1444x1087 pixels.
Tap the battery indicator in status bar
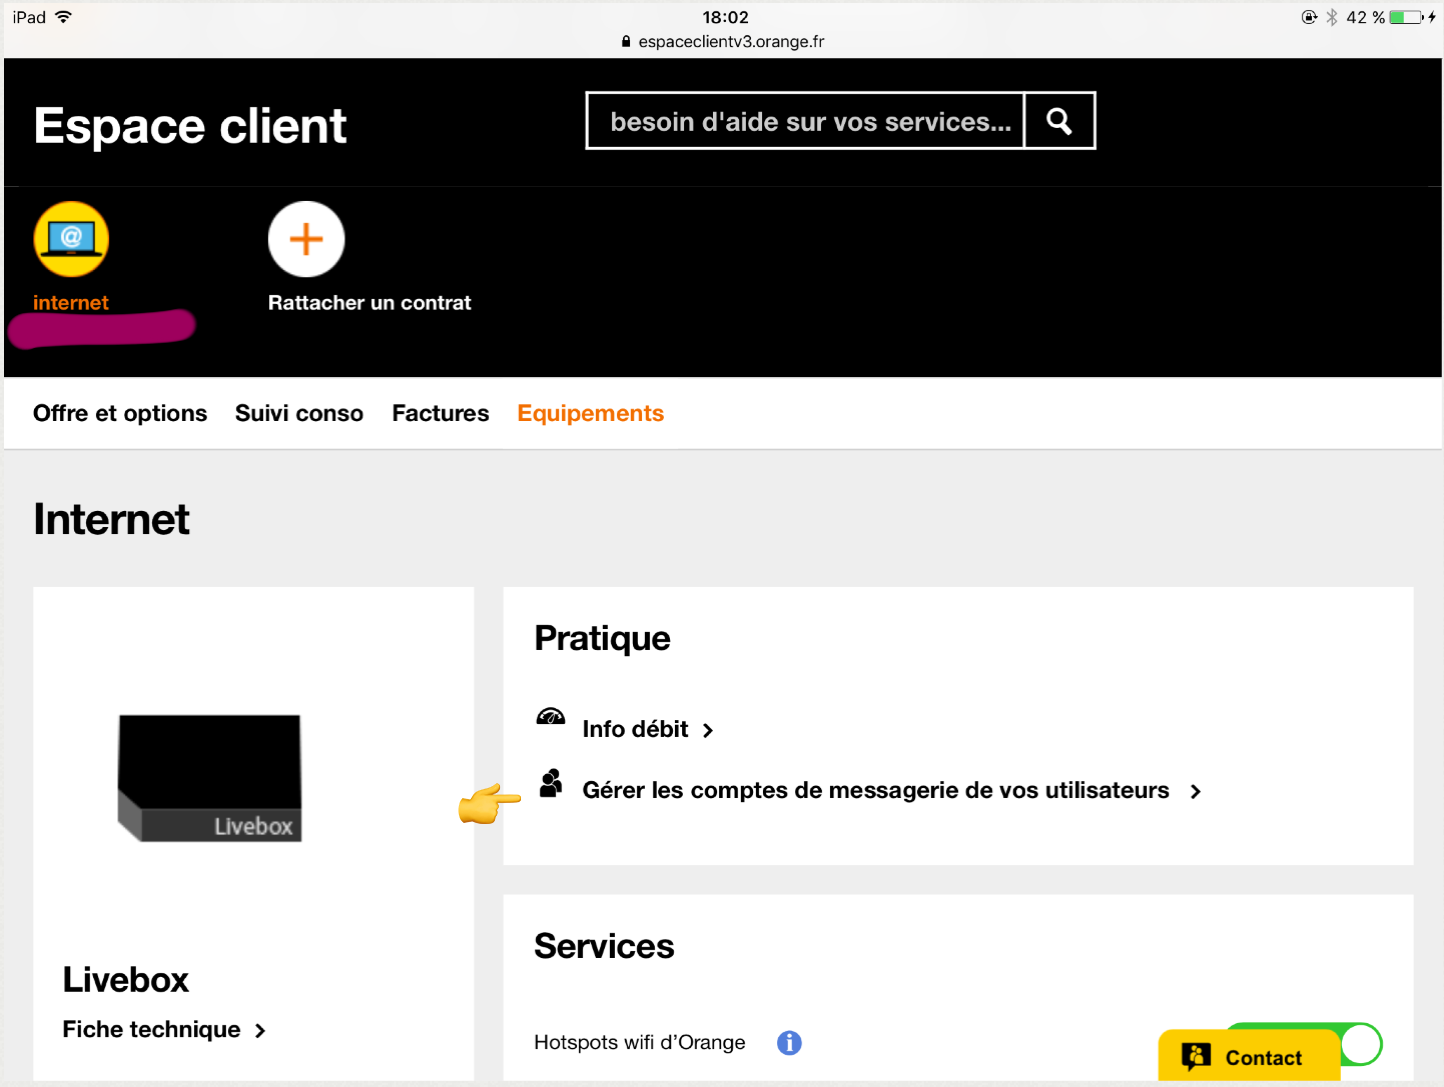click(1405, 17)
